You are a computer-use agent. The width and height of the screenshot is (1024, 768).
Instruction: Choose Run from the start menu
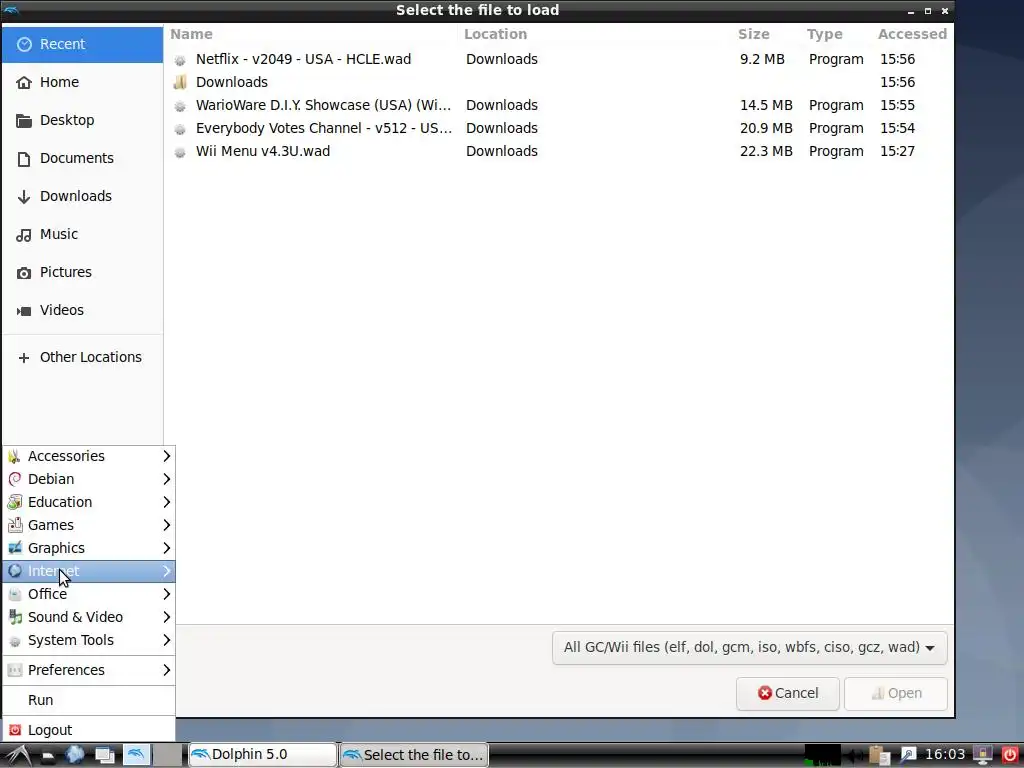89,700
